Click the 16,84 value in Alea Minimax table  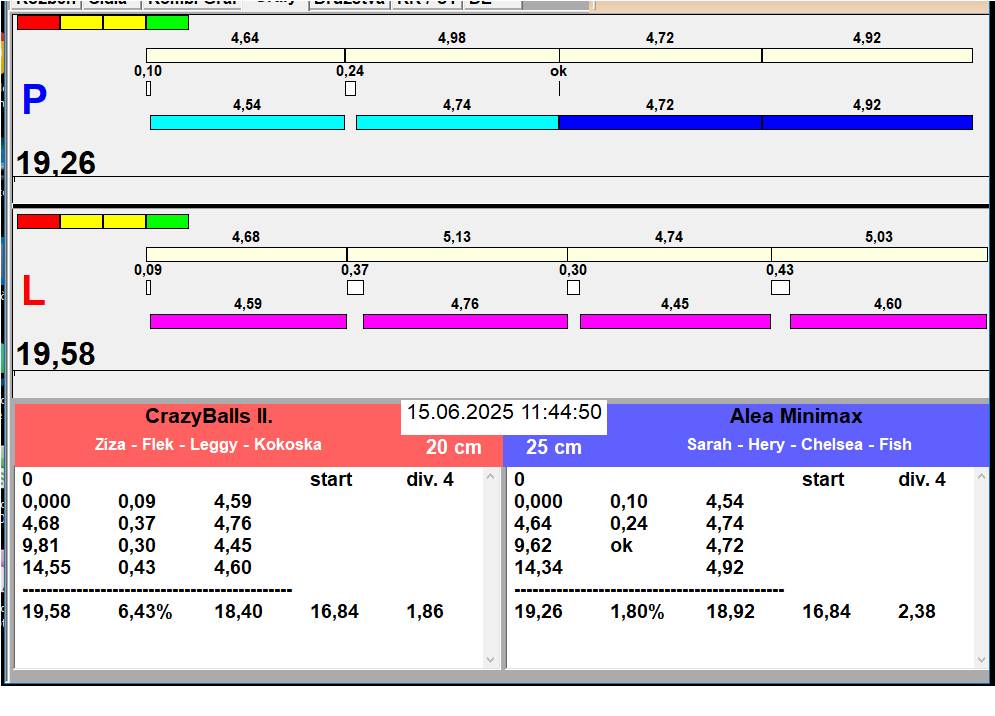826,611
